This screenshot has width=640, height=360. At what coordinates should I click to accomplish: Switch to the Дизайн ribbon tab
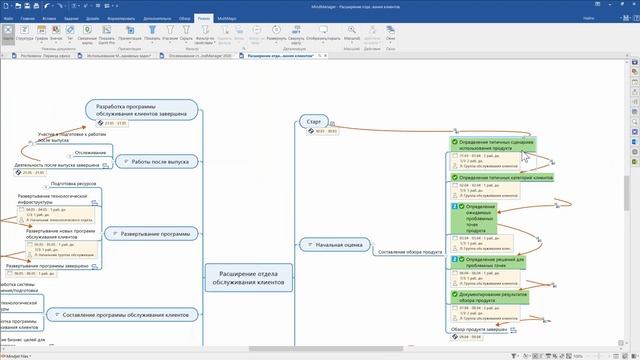click(x=93, y=18)
